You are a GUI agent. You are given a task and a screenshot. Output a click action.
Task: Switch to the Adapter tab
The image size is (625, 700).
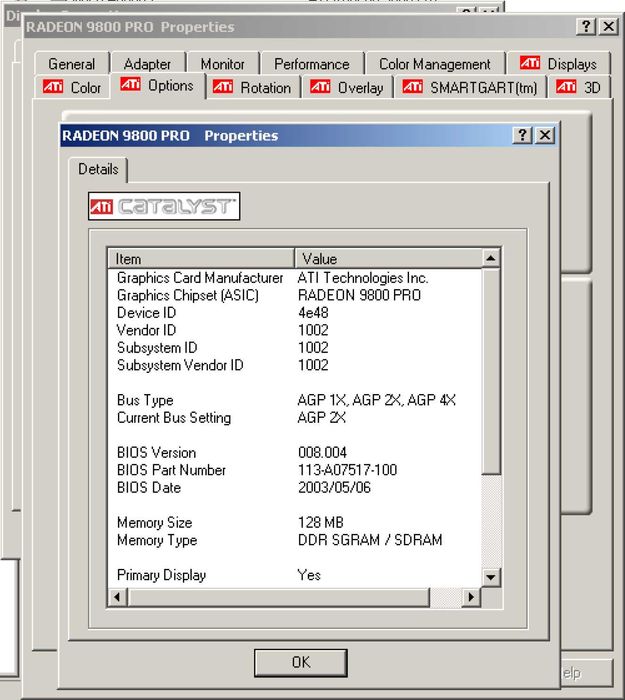coord(148,64)
